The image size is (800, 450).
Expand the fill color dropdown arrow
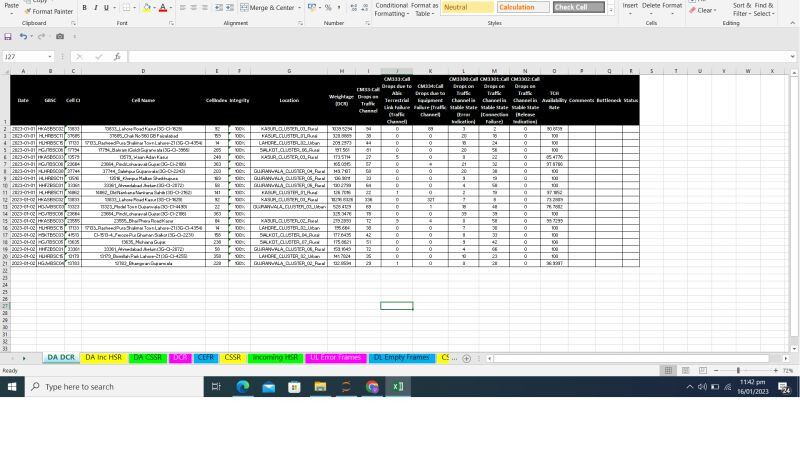pos(154,8)
